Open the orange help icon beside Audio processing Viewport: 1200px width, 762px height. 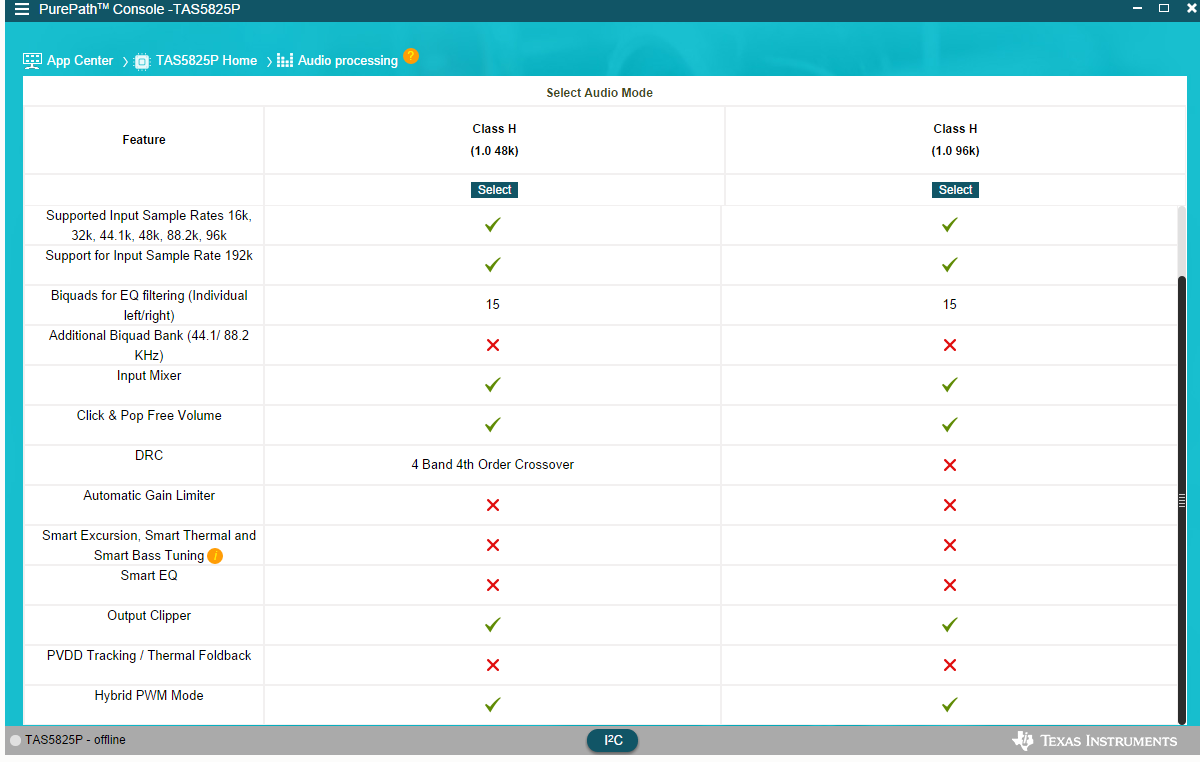(x=411, y=56)
